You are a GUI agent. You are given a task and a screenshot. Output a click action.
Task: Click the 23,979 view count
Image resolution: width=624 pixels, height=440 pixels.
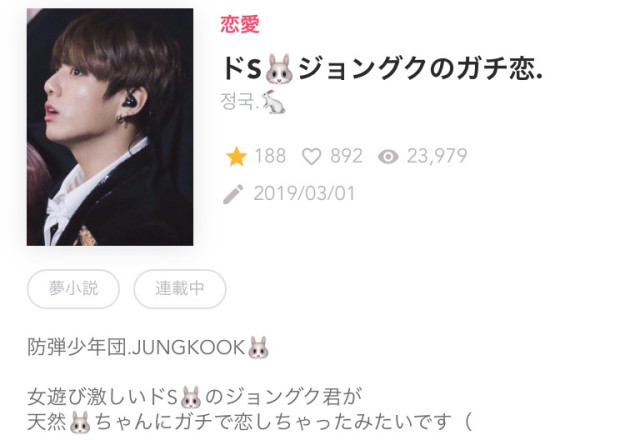(x=437, y=156)
